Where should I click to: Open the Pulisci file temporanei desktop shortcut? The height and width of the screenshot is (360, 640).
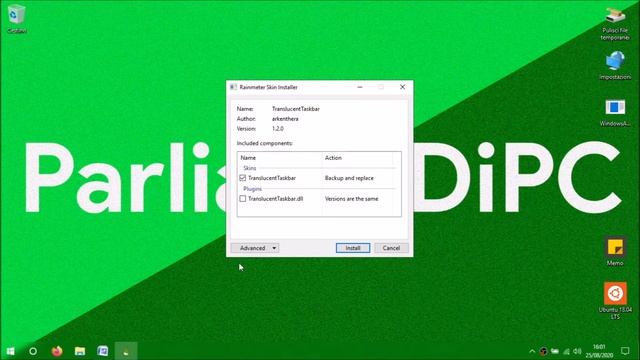click(615, 23)
